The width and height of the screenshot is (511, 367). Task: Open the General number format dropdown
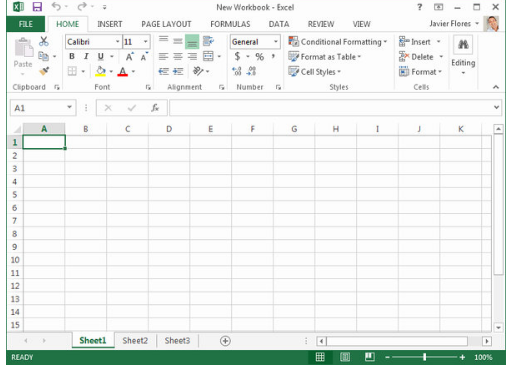click(x=276, y=42)
